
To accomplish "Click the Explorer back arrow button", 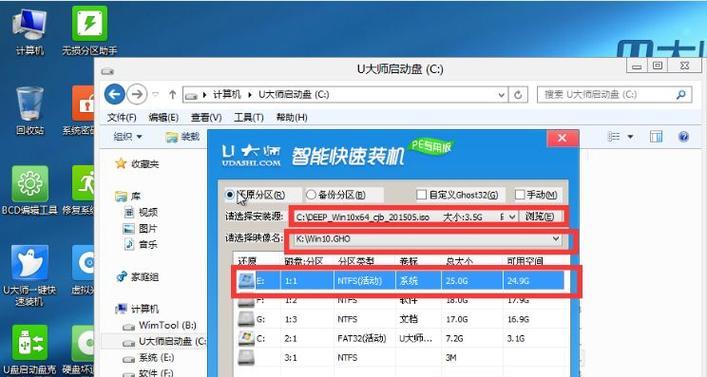I will pyautogui.click(x=115, y=95).
